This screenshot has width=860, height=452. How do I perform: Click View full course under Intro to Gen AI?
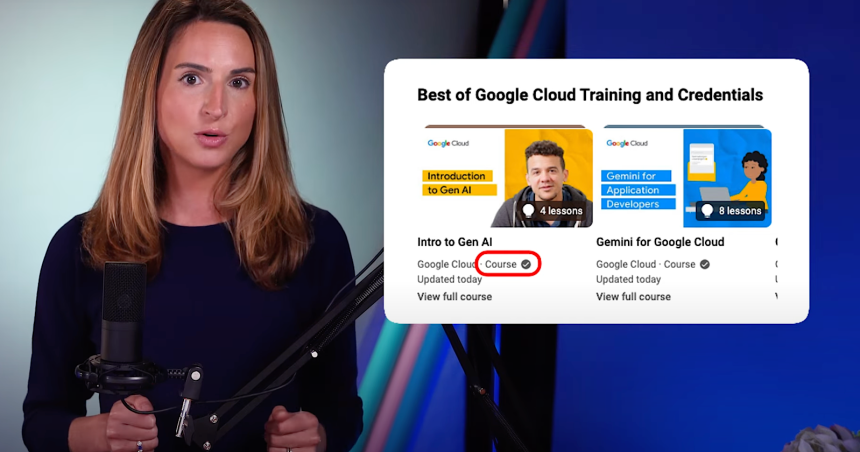click(454, 297)
